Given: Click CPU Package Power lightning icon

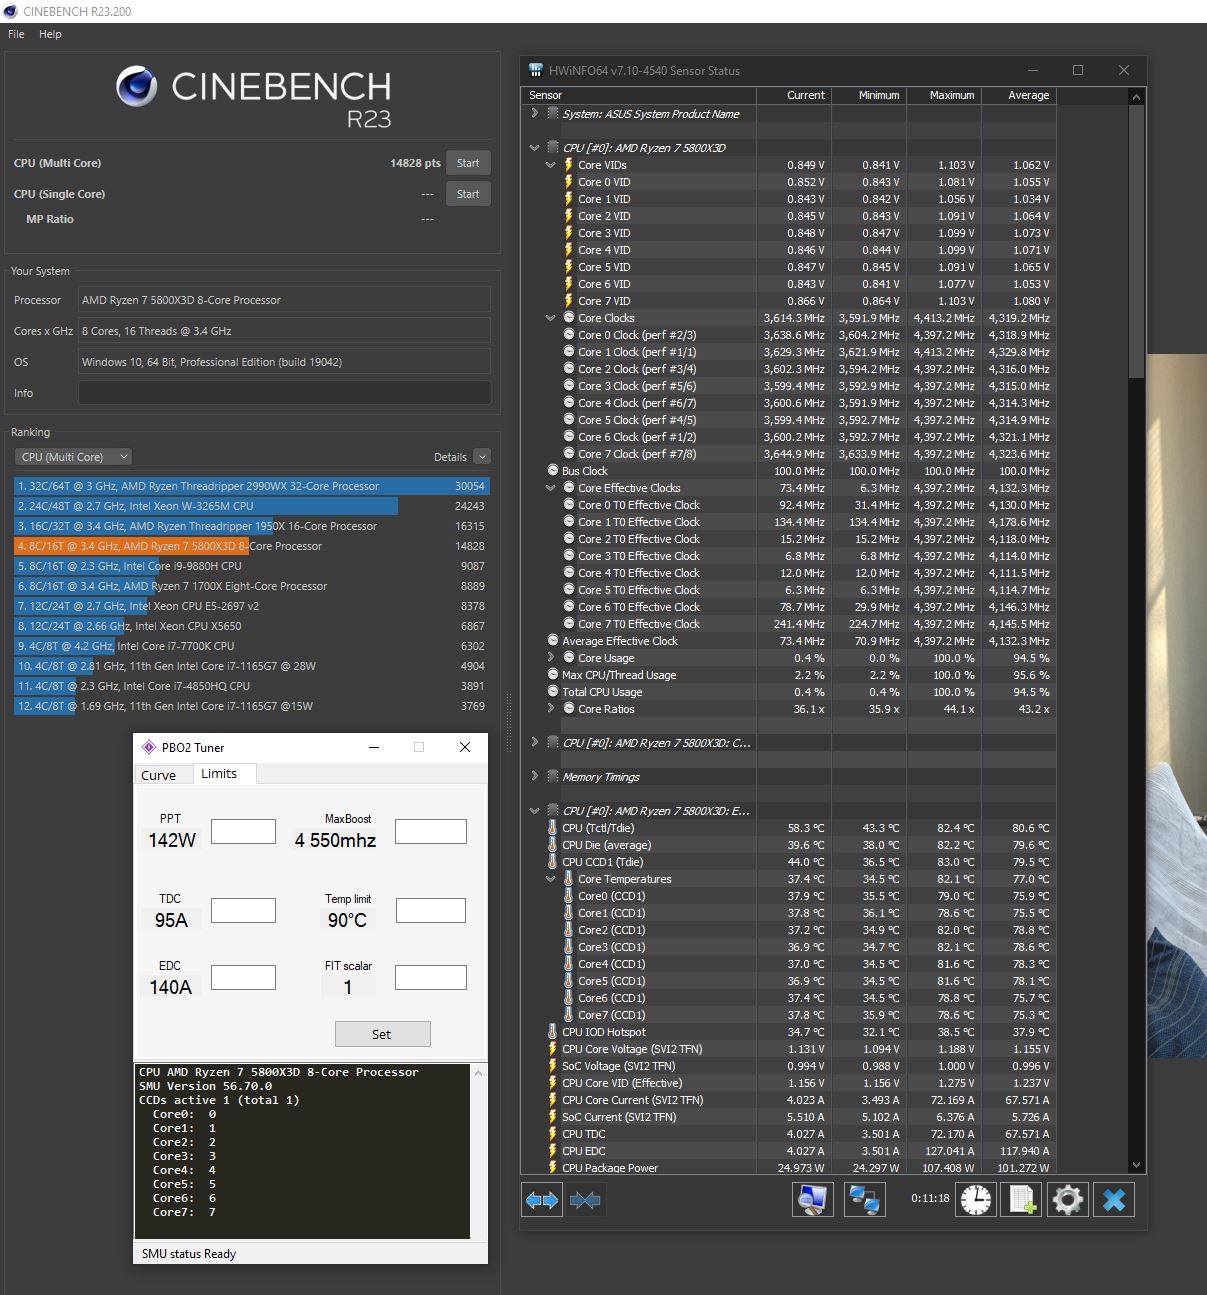Looking at the screenshot, I should (552, 1167).
